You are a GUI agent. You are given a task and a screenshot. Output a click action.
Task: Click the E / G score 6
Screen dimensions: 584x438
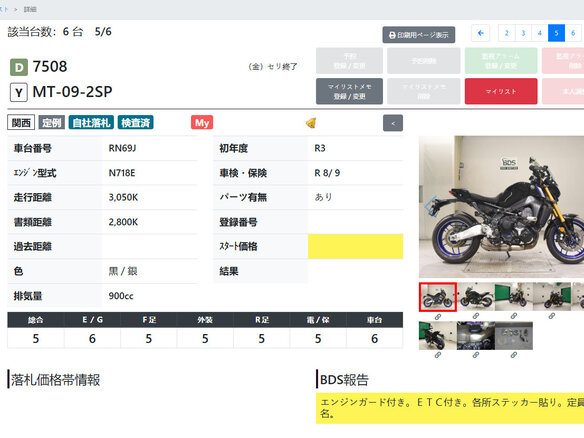(92, 339)
